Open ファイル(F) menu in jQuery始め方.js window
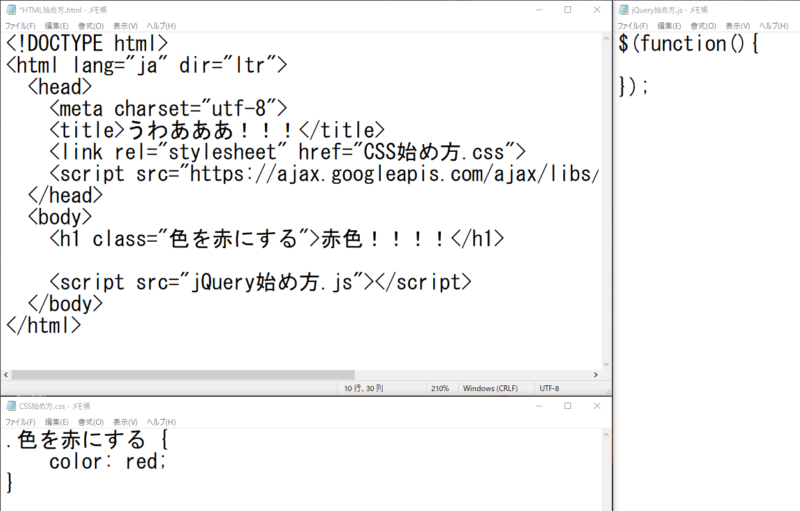The width and height of the screenshot is (800, 511). tap(633, 25)
